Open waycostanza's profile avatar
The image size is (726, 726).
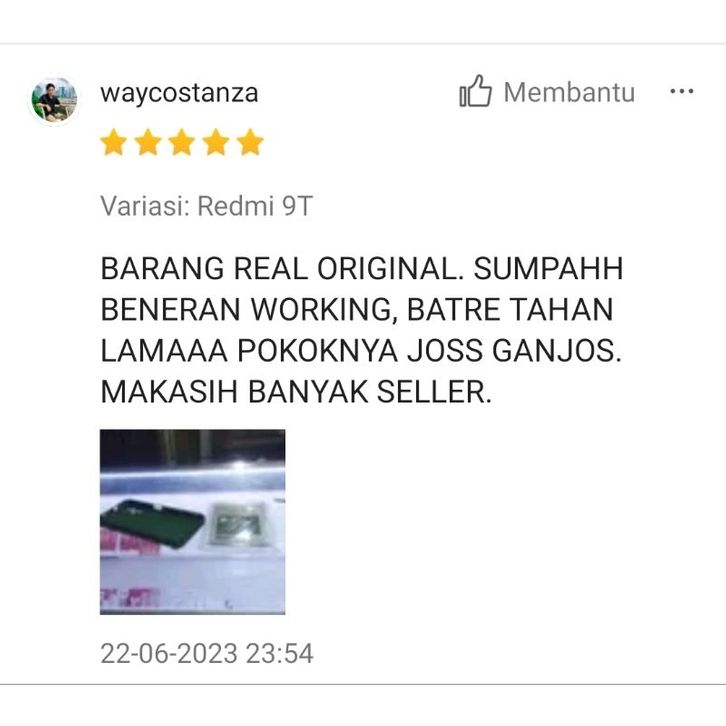click(54, 101)
